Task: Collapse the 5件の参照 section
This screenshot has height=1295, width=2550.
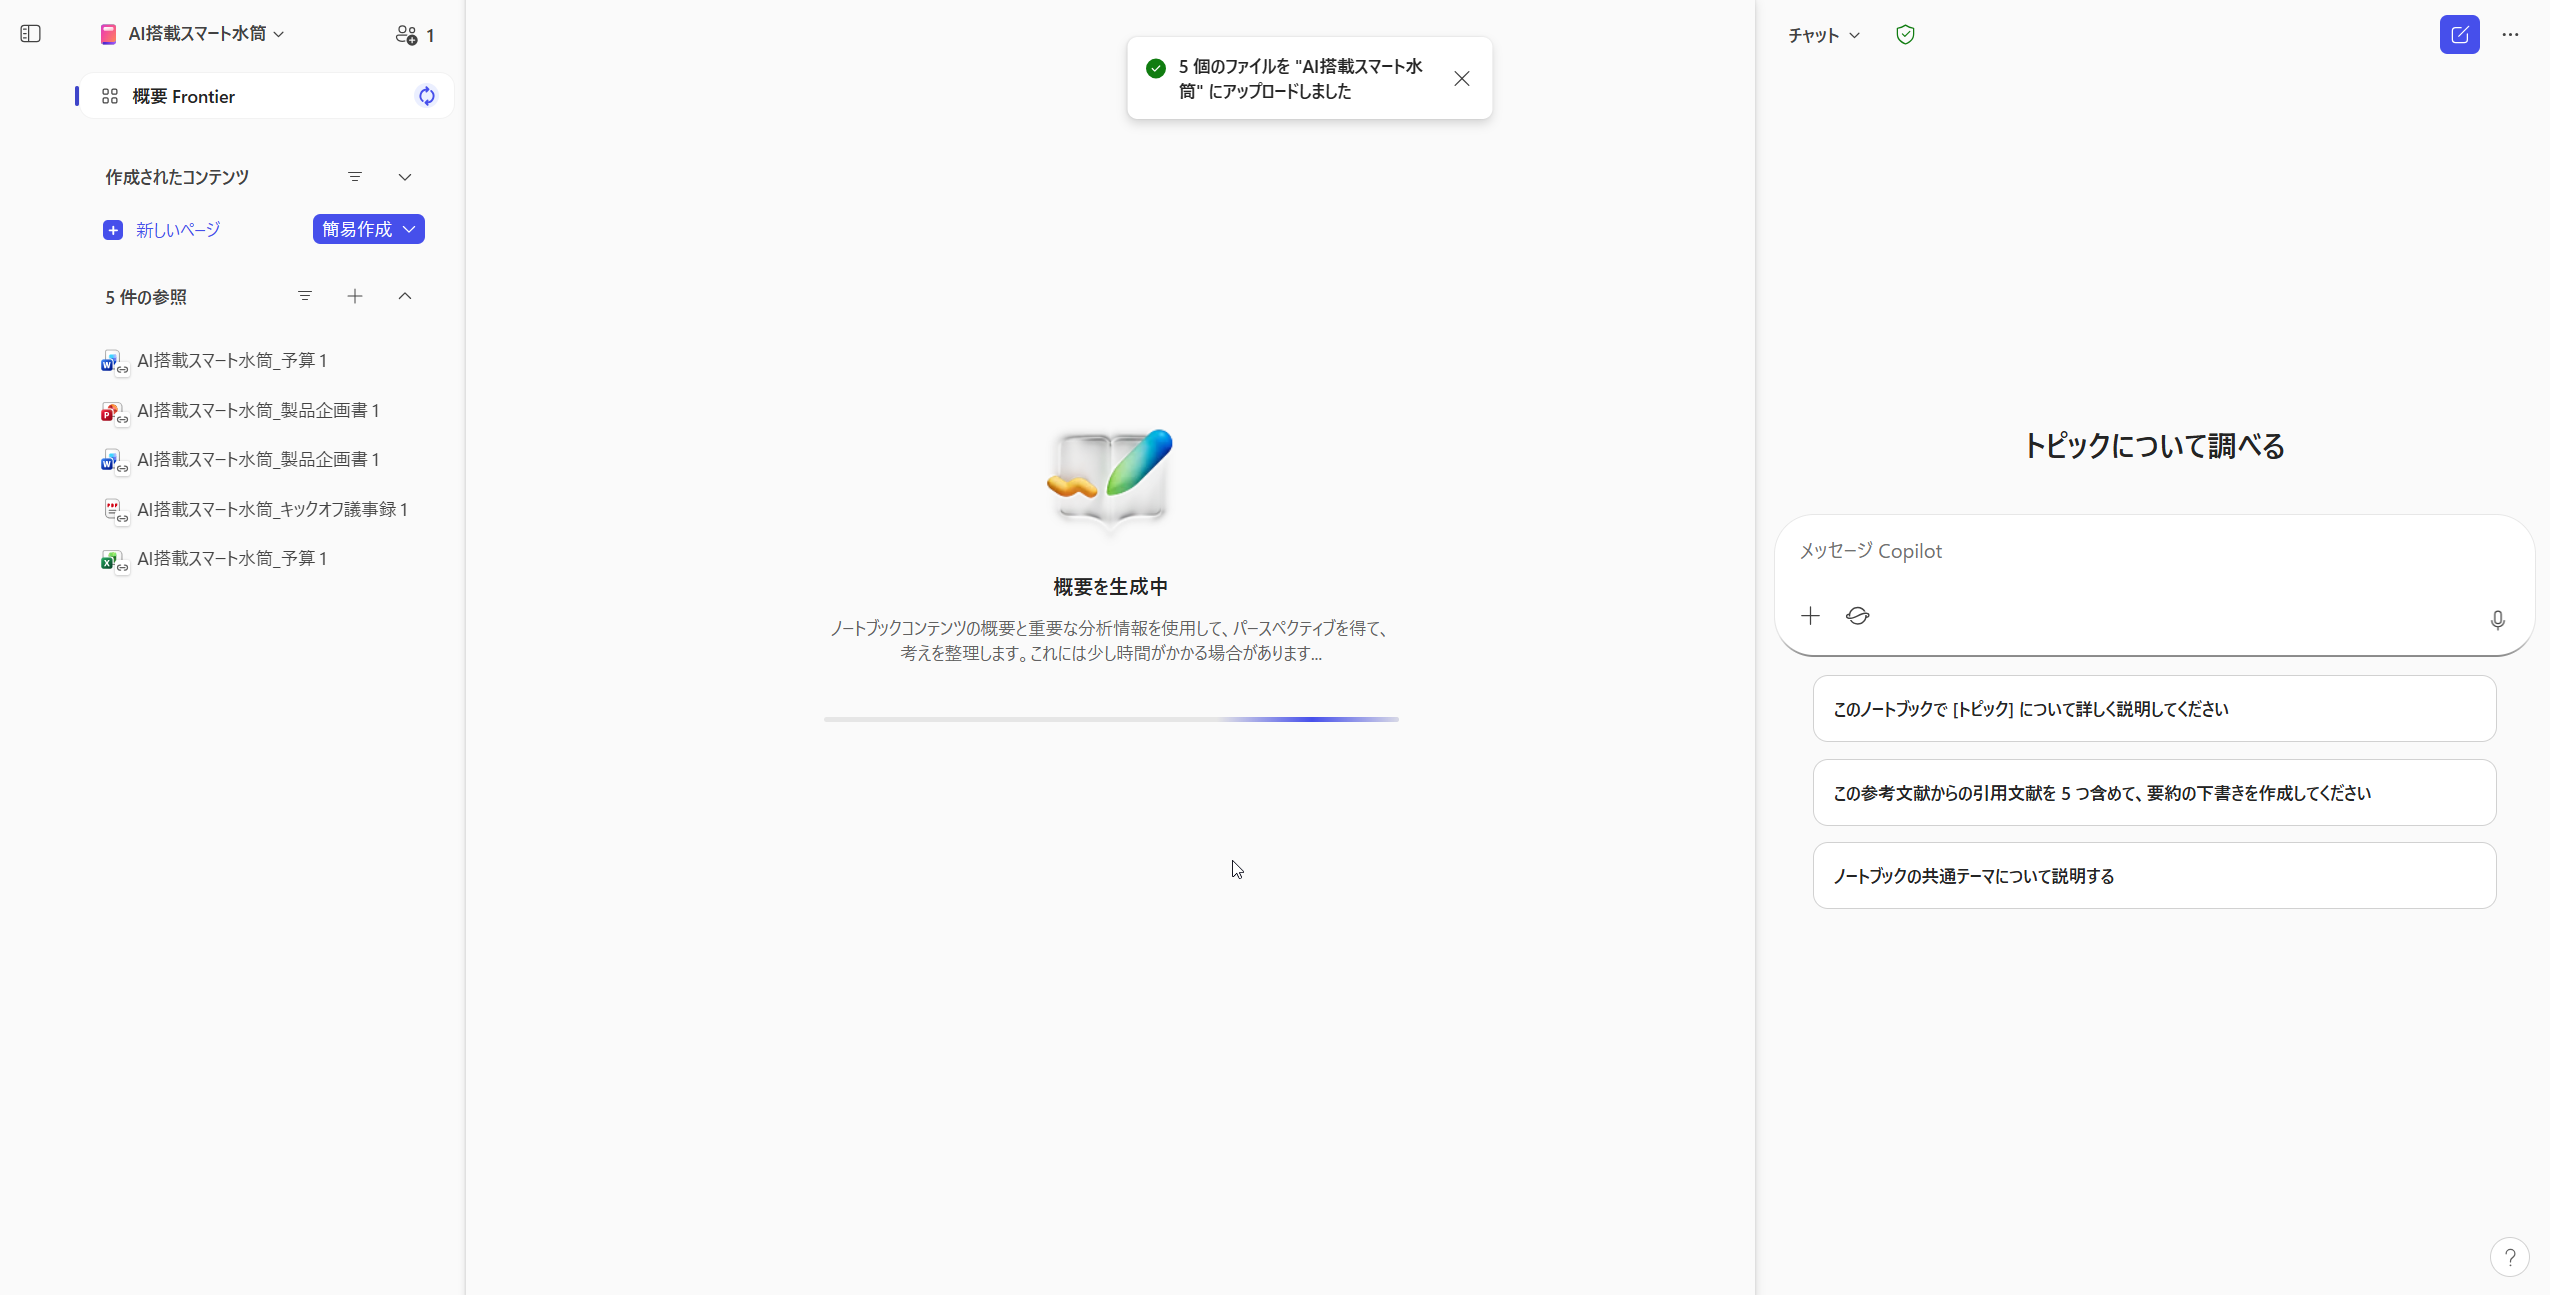Action: click(x=404, y=296)
